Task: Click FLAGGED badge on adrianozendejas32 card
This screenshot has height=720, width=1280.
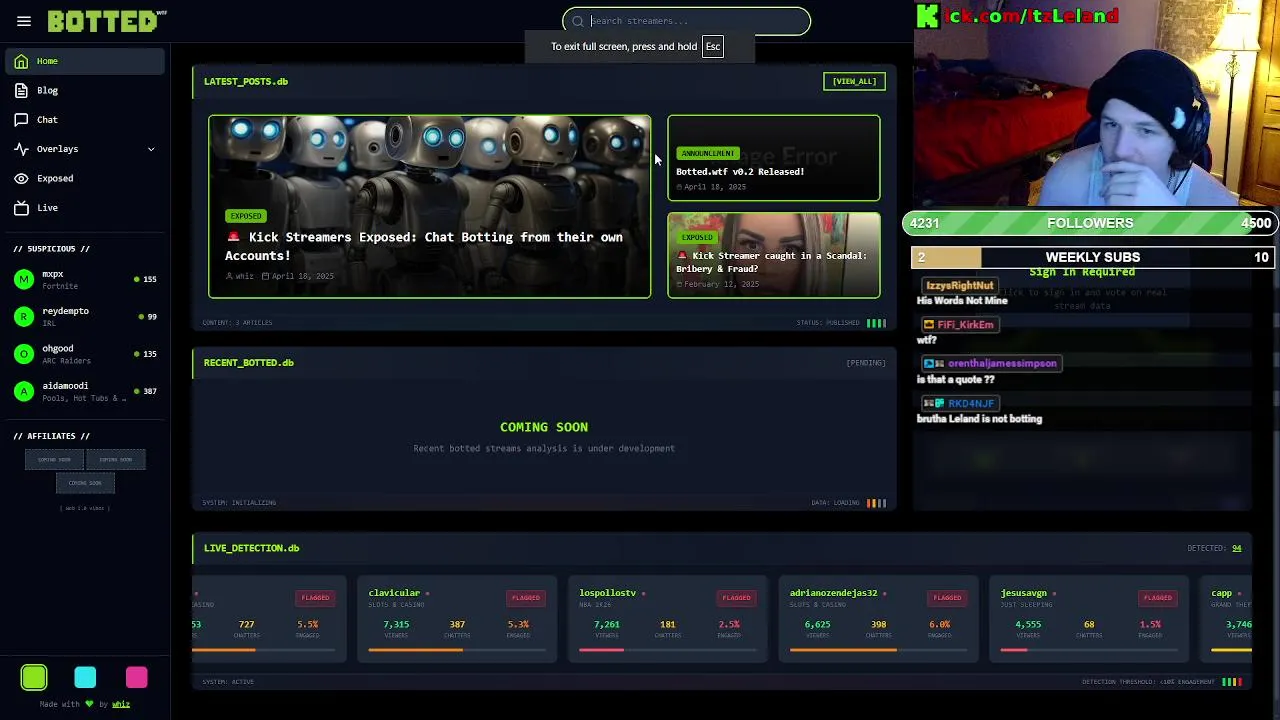Action: tap(947, 598)
